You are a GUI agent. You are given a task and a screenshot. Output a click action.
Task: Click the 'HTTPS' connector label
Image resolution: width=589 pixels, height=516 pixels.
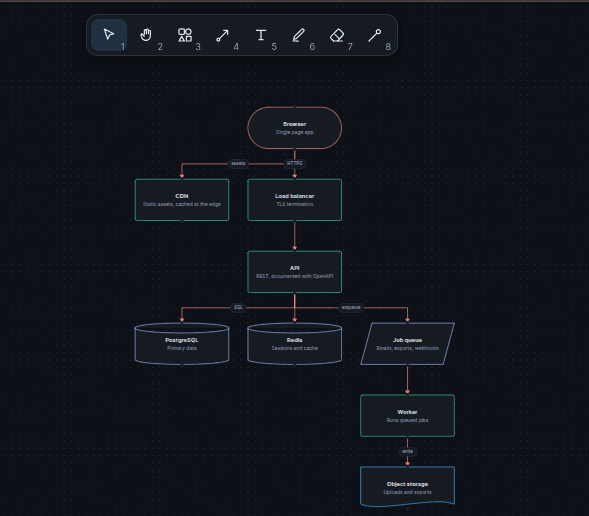point(294,163)
